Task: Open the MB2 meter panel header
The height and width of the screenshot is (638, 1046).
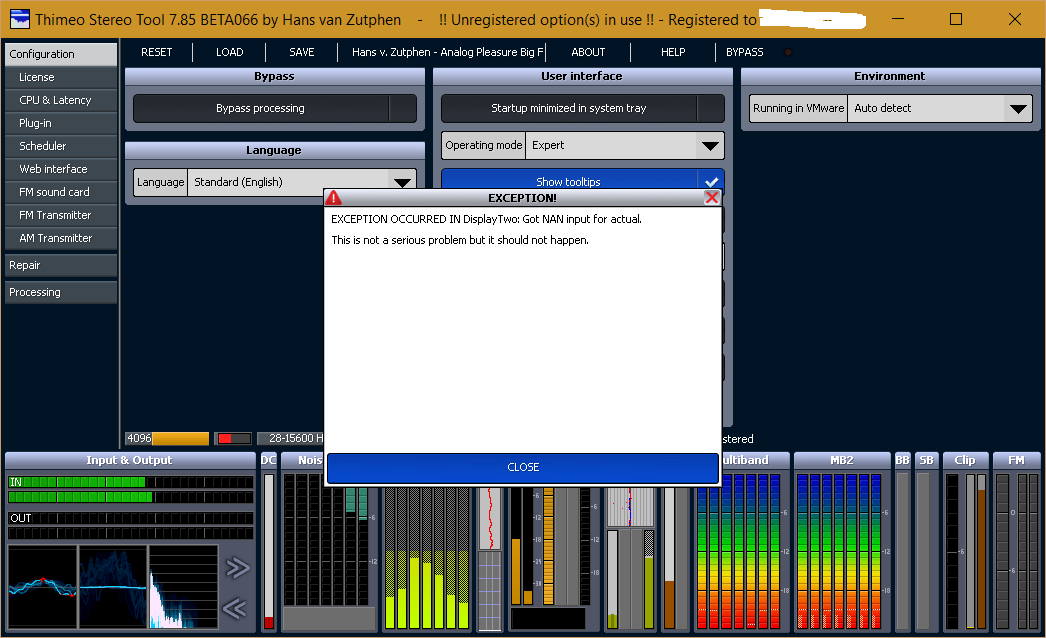Action: (x=842, y=460)
